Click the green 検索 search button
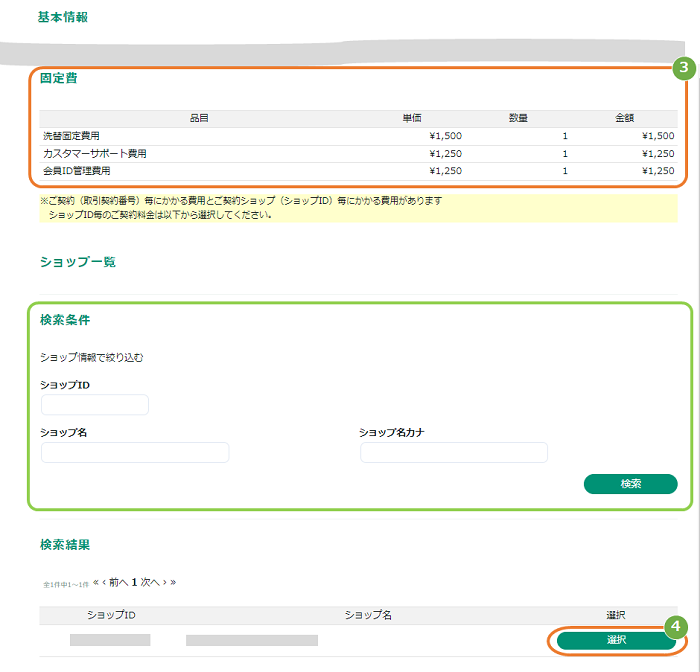 [630, 484]
